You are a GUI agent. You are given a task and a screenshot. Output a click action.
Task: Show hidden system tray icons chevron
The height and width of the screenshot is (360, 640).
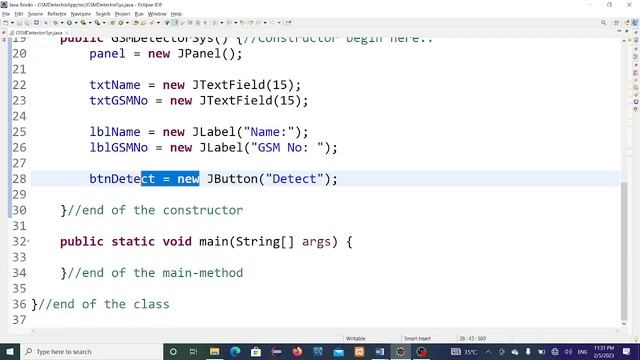pos(488,351)
